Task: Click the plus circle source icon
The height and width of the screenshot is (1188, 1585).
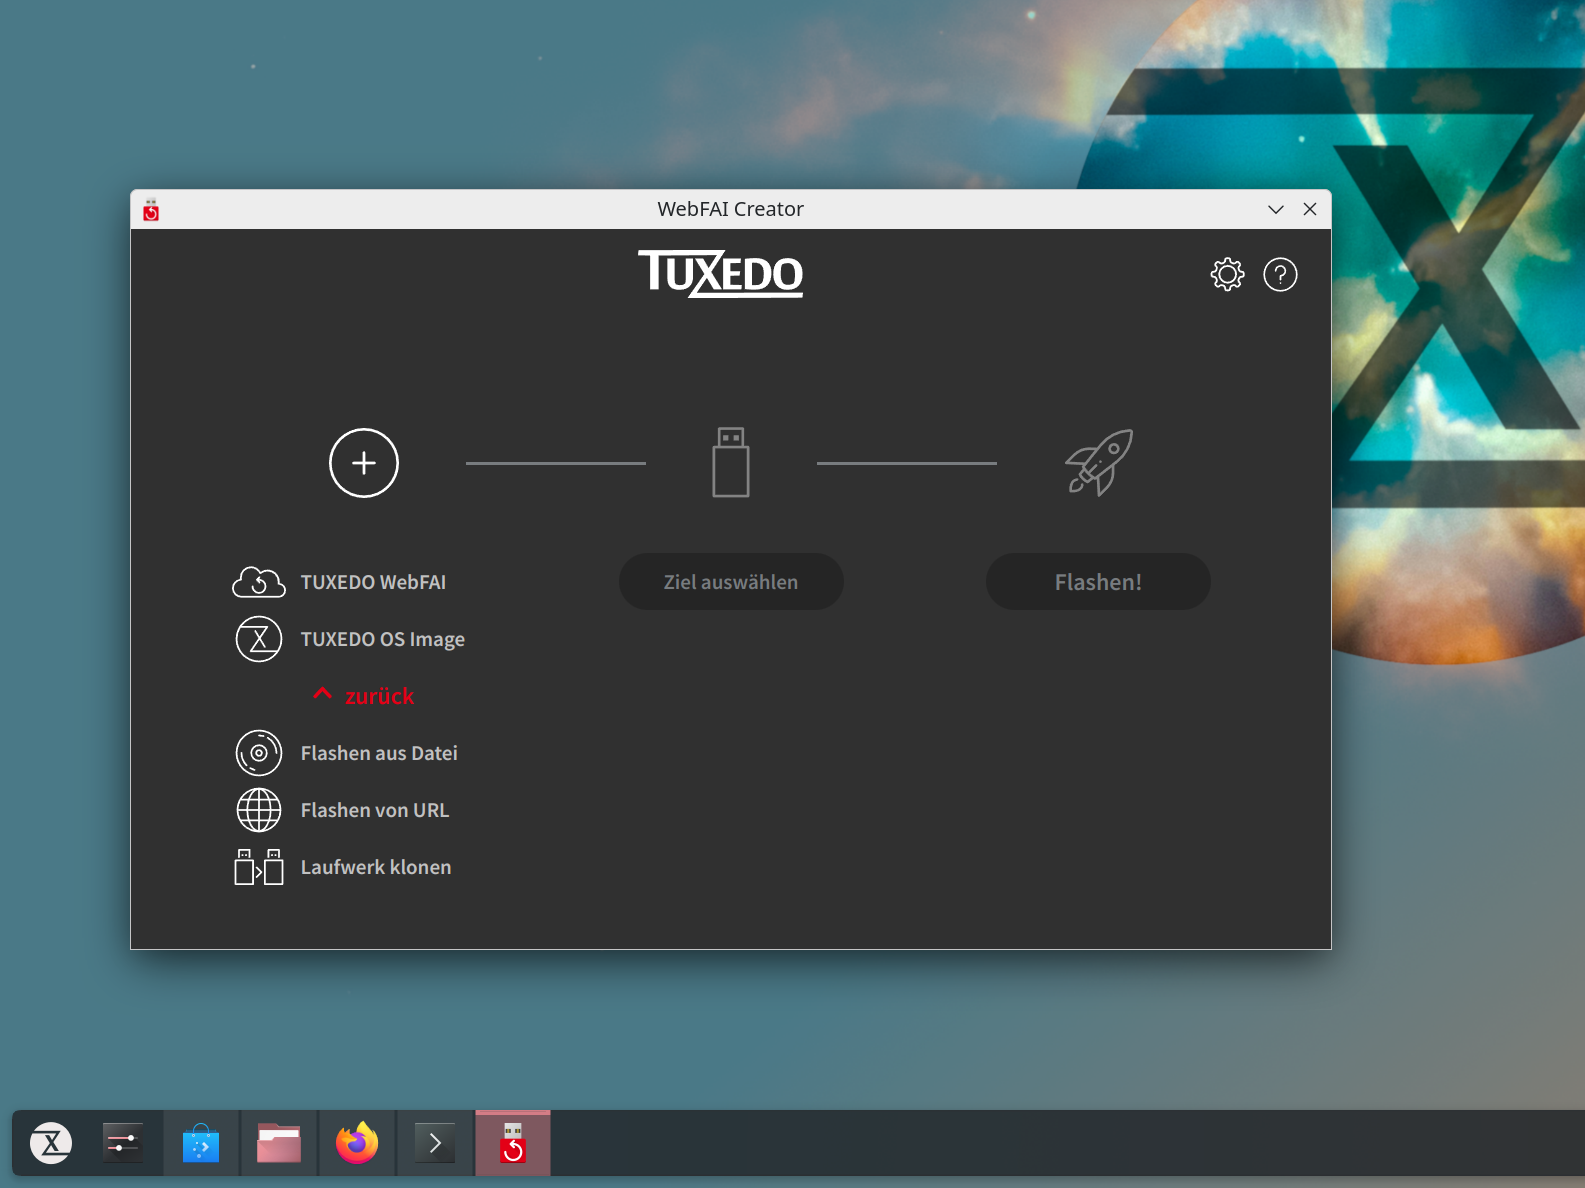Action: 364,463
